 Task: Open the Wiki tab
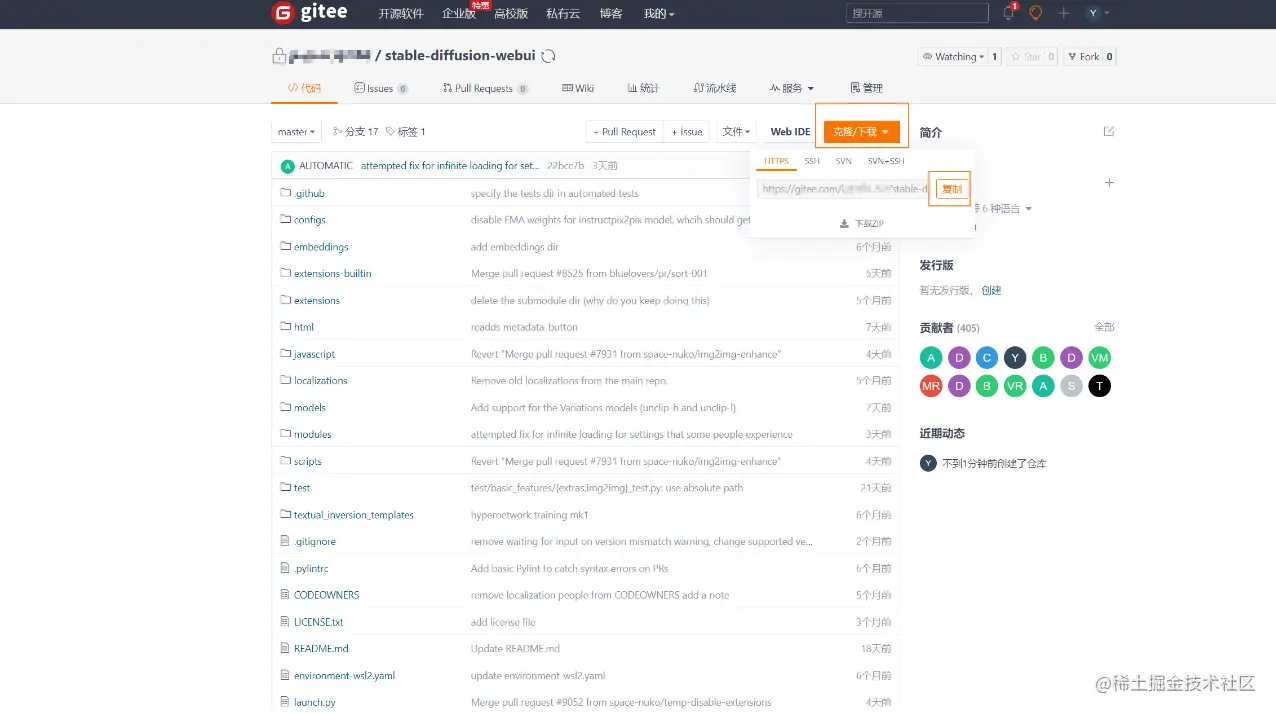pyautogui.click(x=578, y=88)
